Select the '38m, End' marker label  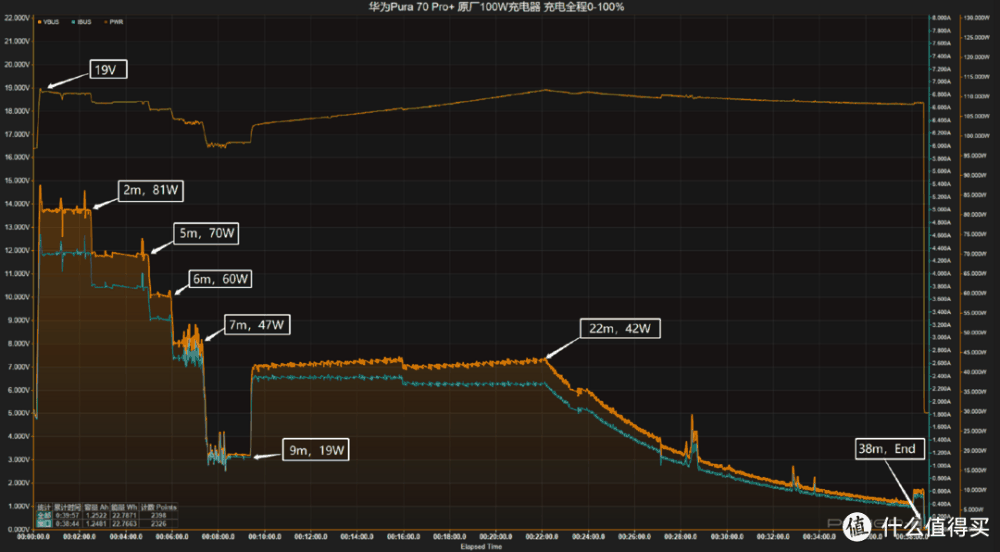point(887,449)
